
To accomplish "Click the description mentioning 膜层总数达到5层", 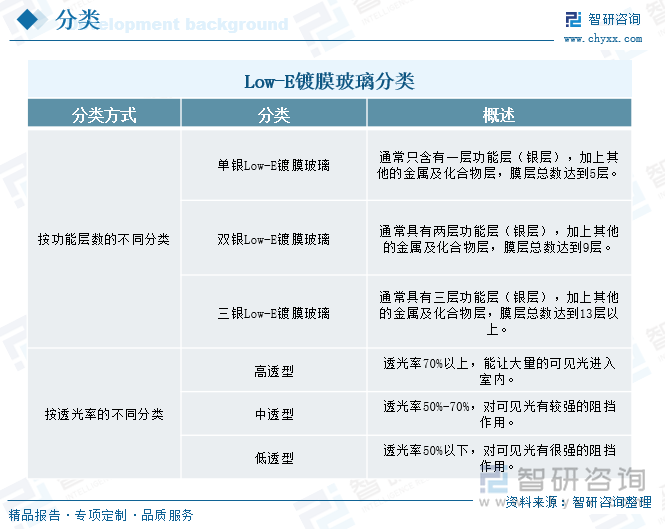I will click(499, 165).
